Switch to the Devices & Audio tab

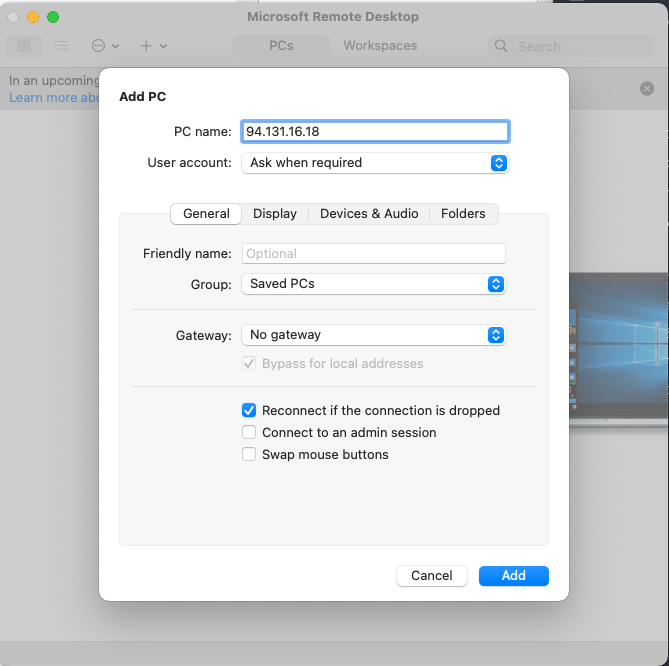(x=369, y=213)
